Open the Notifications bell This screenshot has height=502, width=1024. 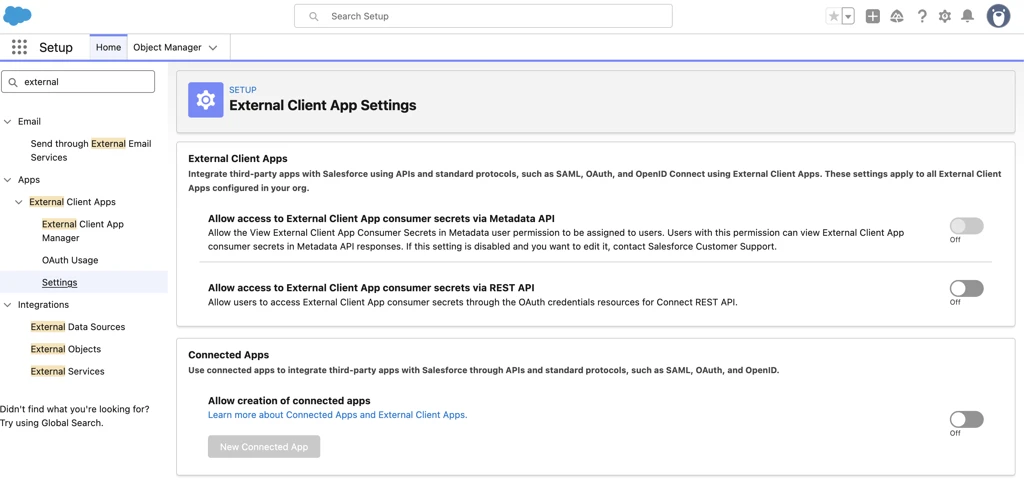coord(968,16)
